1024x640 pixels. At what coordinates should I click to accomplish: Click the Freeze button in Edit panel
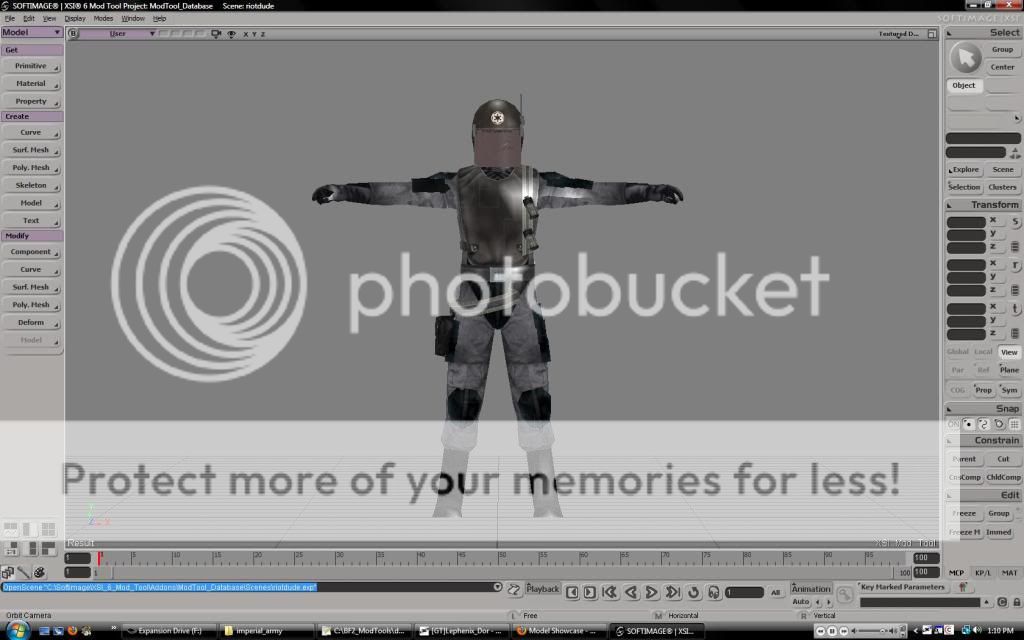click(964, 514)
